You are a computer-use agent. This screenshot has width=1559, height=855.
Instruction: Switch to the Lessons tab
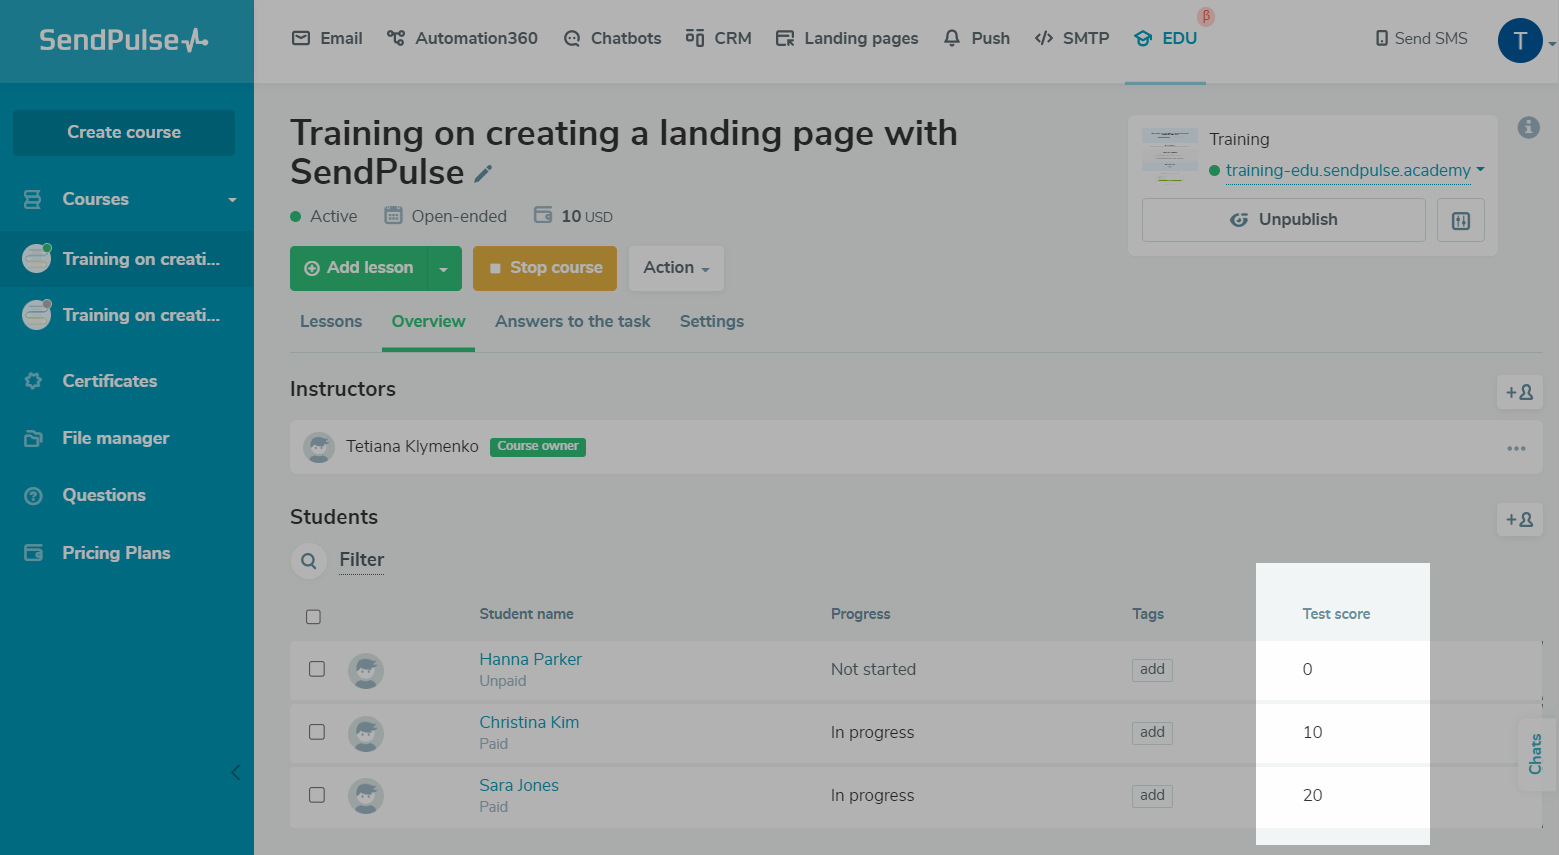tap(331, 321)
